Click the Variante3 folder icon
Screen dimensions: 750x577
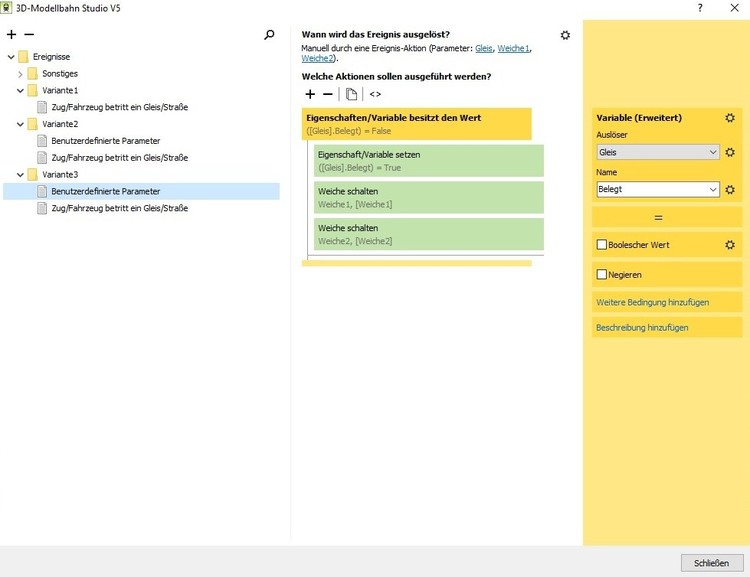coord(33,175)
